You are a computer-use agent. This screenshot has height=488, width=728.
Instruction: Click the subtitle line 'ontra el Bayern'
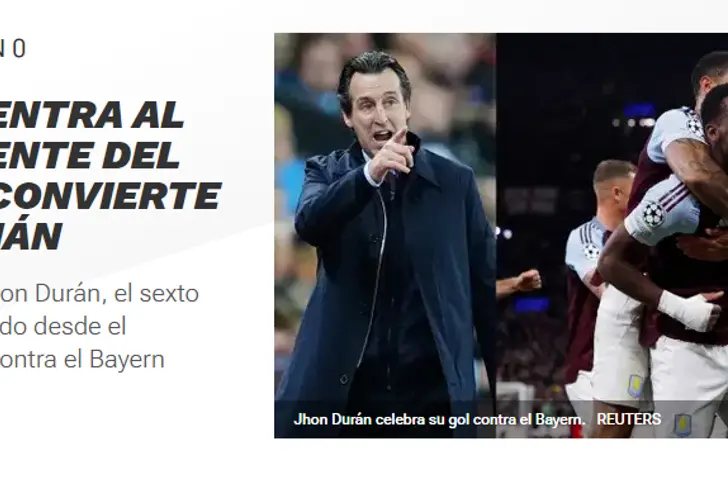[x=82, y=359]
